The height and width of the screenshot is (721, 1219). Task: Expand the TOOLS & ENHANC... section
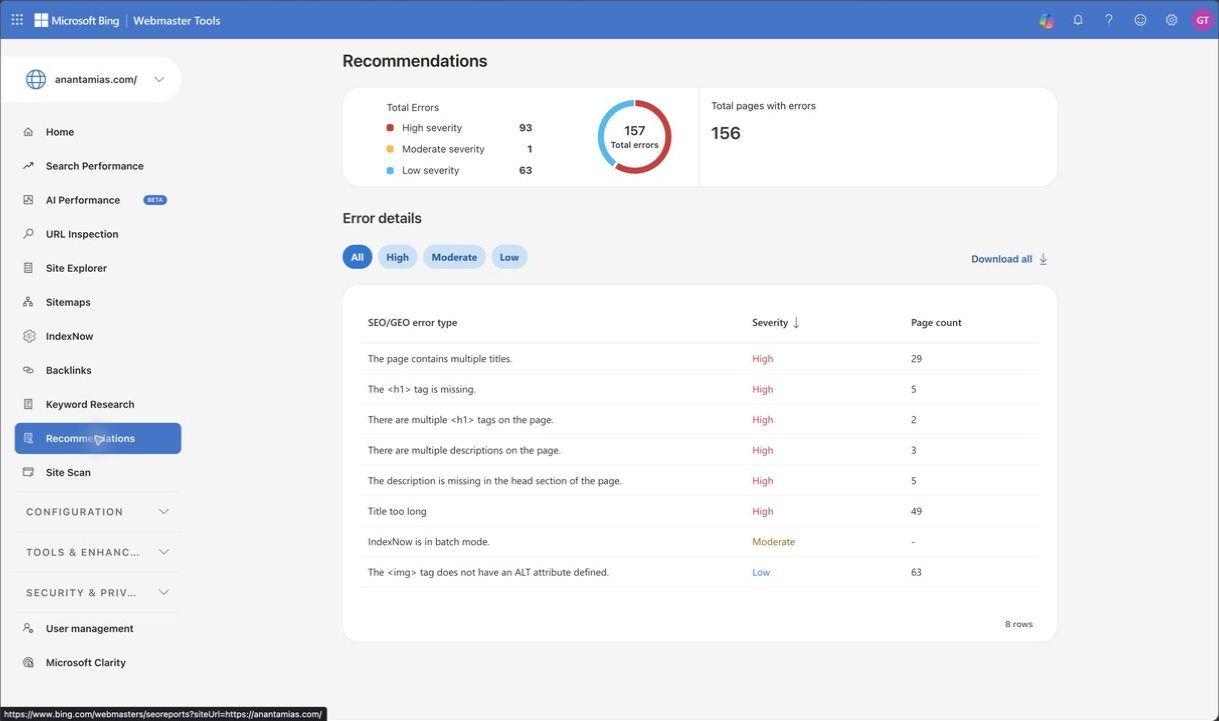pos(98,552)
